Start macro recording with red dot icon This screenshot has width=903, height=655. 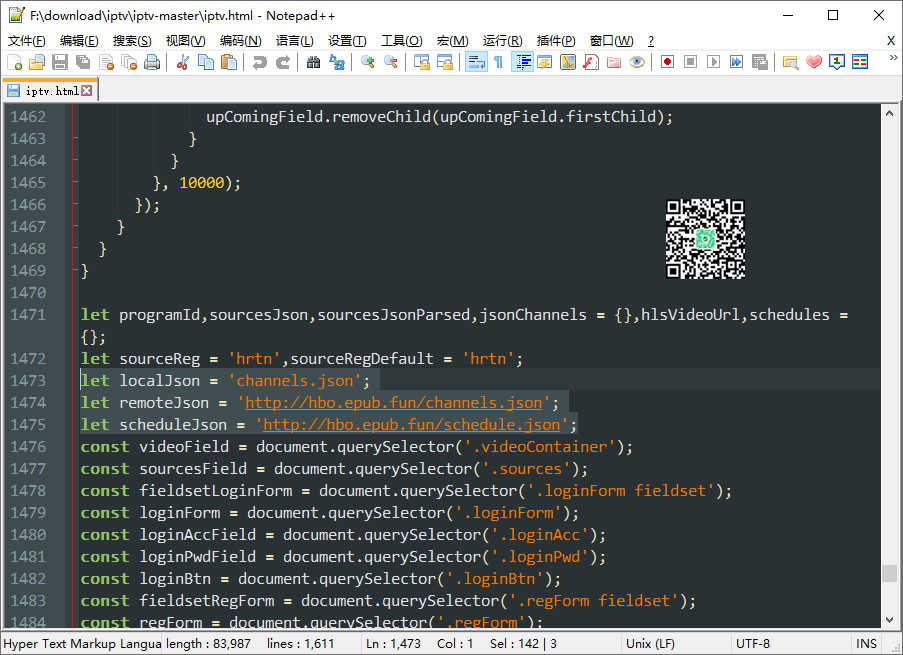667,62
